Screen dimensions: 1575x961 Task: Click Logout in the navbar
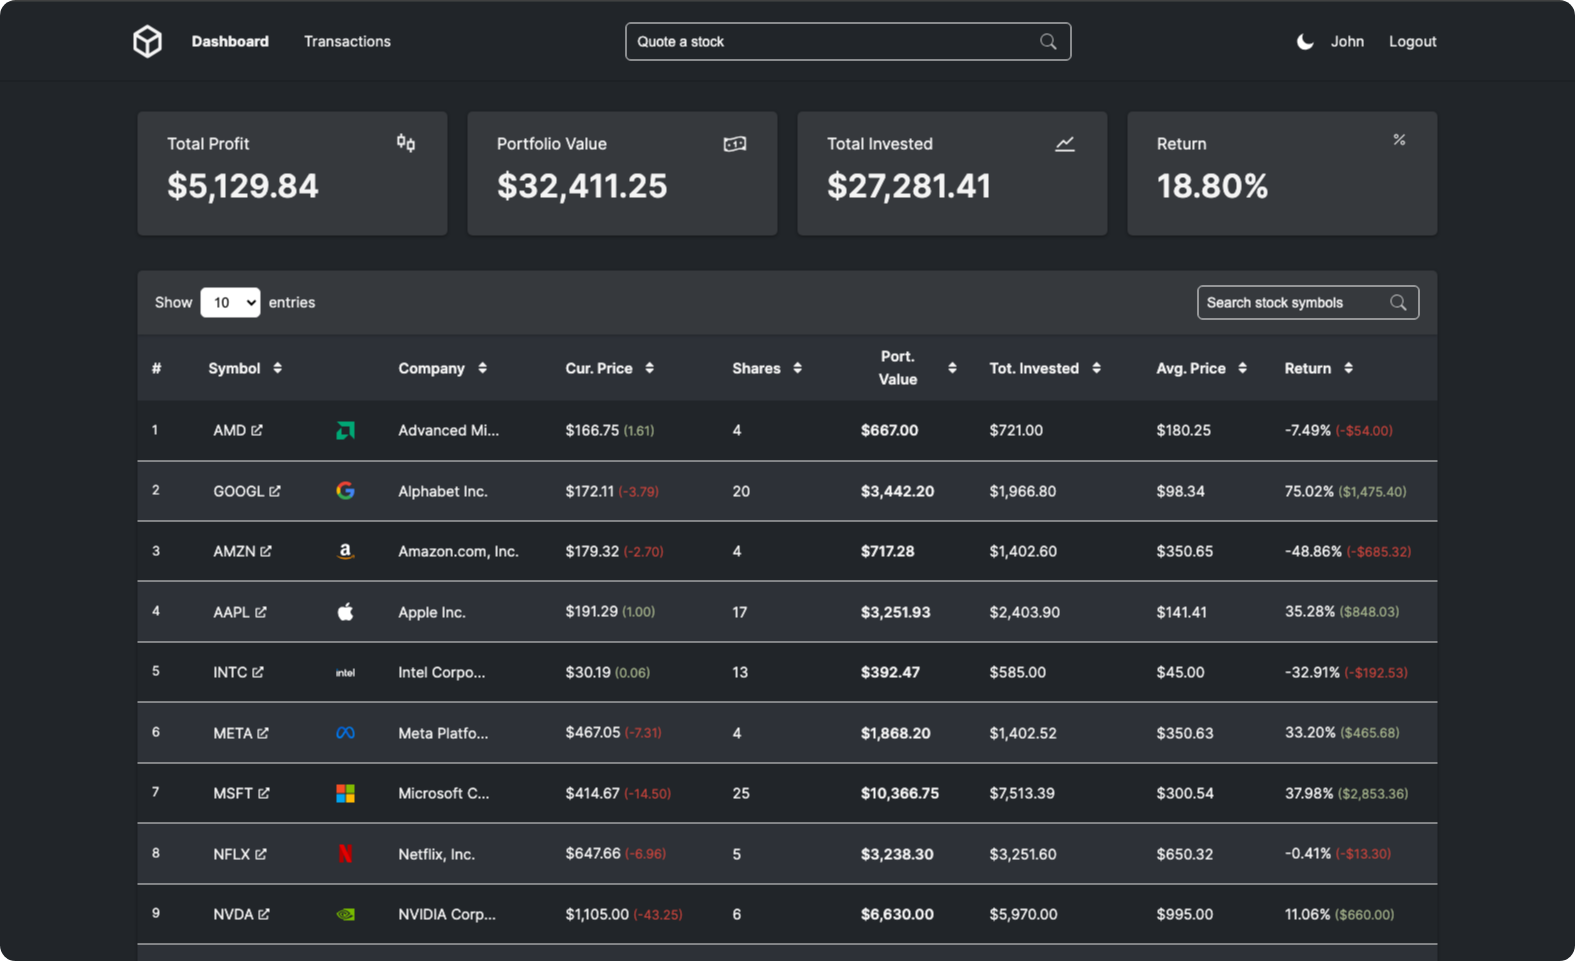(x=1412, y=41)
